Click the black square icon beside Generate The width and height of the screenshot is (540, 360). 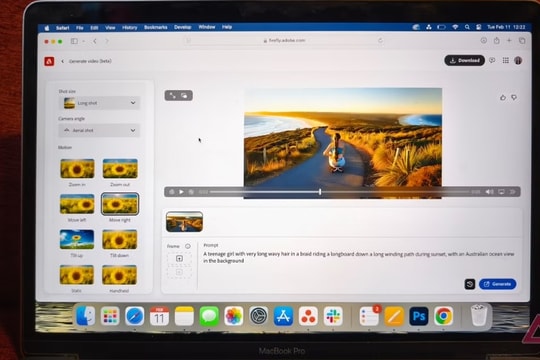click(470, 284)
